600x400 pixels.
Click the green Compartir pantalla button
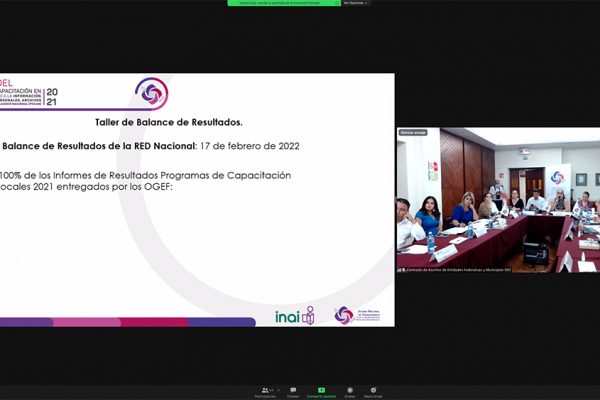[321, 393]
